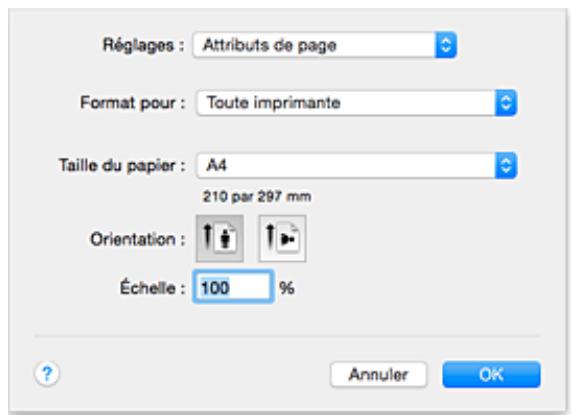Viewport: 571px width, 415px height.
Task: Click the 210 par 297 mm text
Action: point(257,197)
